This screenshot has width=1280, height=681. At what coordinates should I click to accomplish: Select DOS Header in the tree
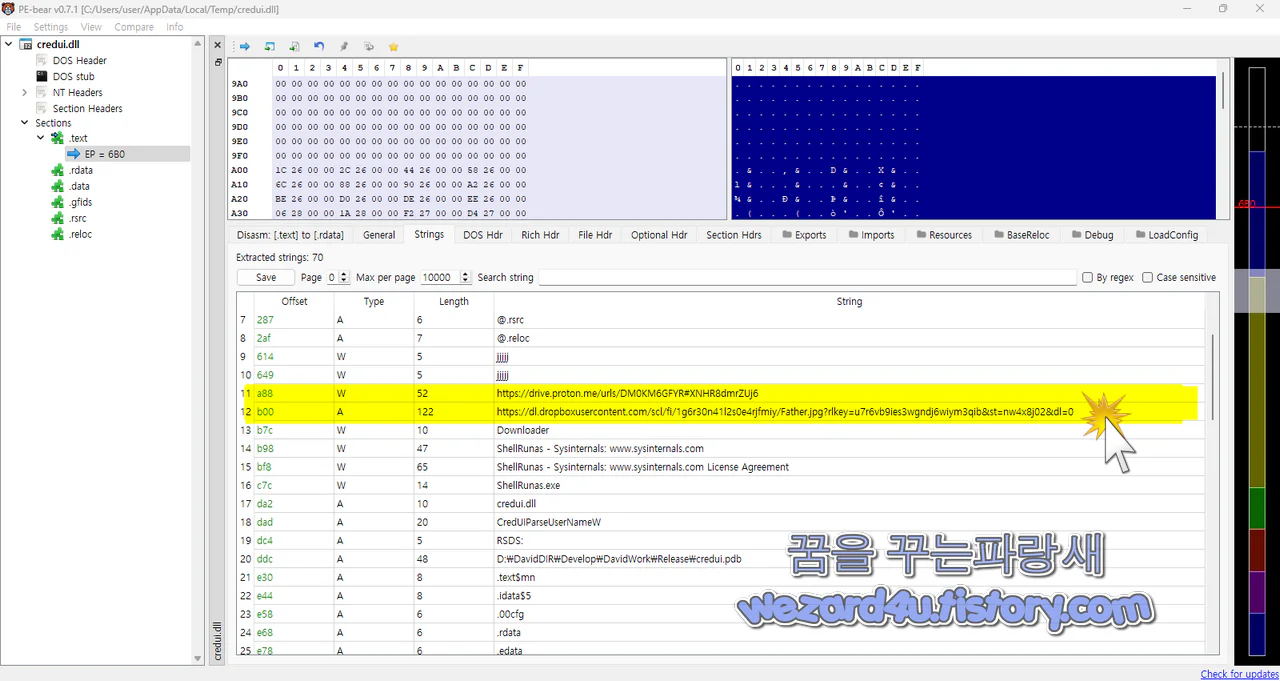[x=80, y=60]
